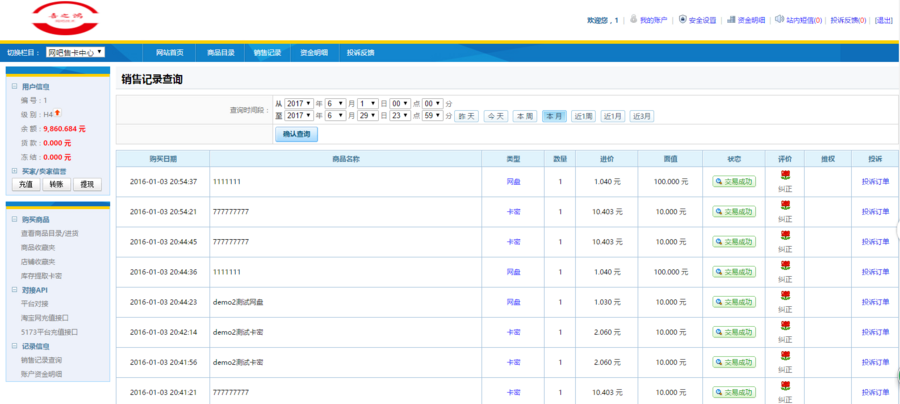
Task: Open 投诉反馈 in the blue navigation bar
Action: coord(360,52)
